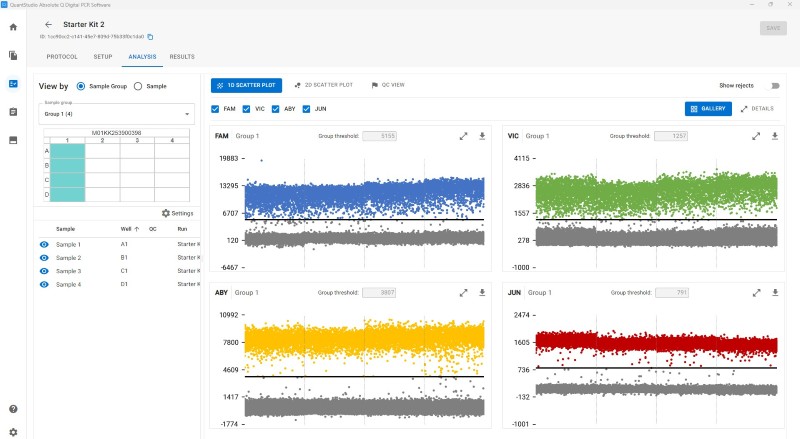Switch to 2D SCATTER PLOT view

coord(323,85)
